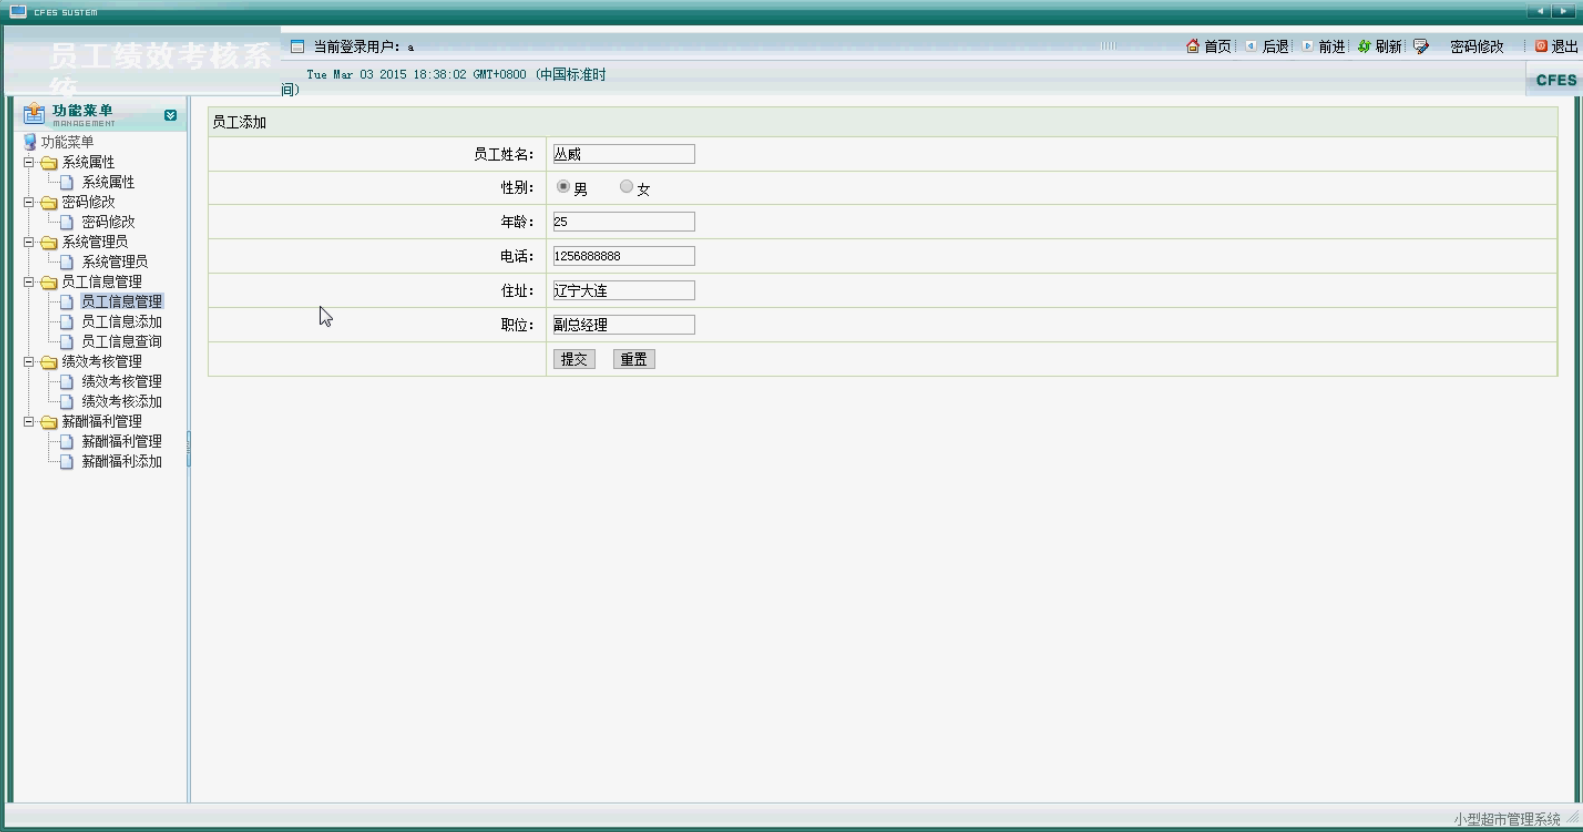Click the 提交 submit button

tap(574, 359)
